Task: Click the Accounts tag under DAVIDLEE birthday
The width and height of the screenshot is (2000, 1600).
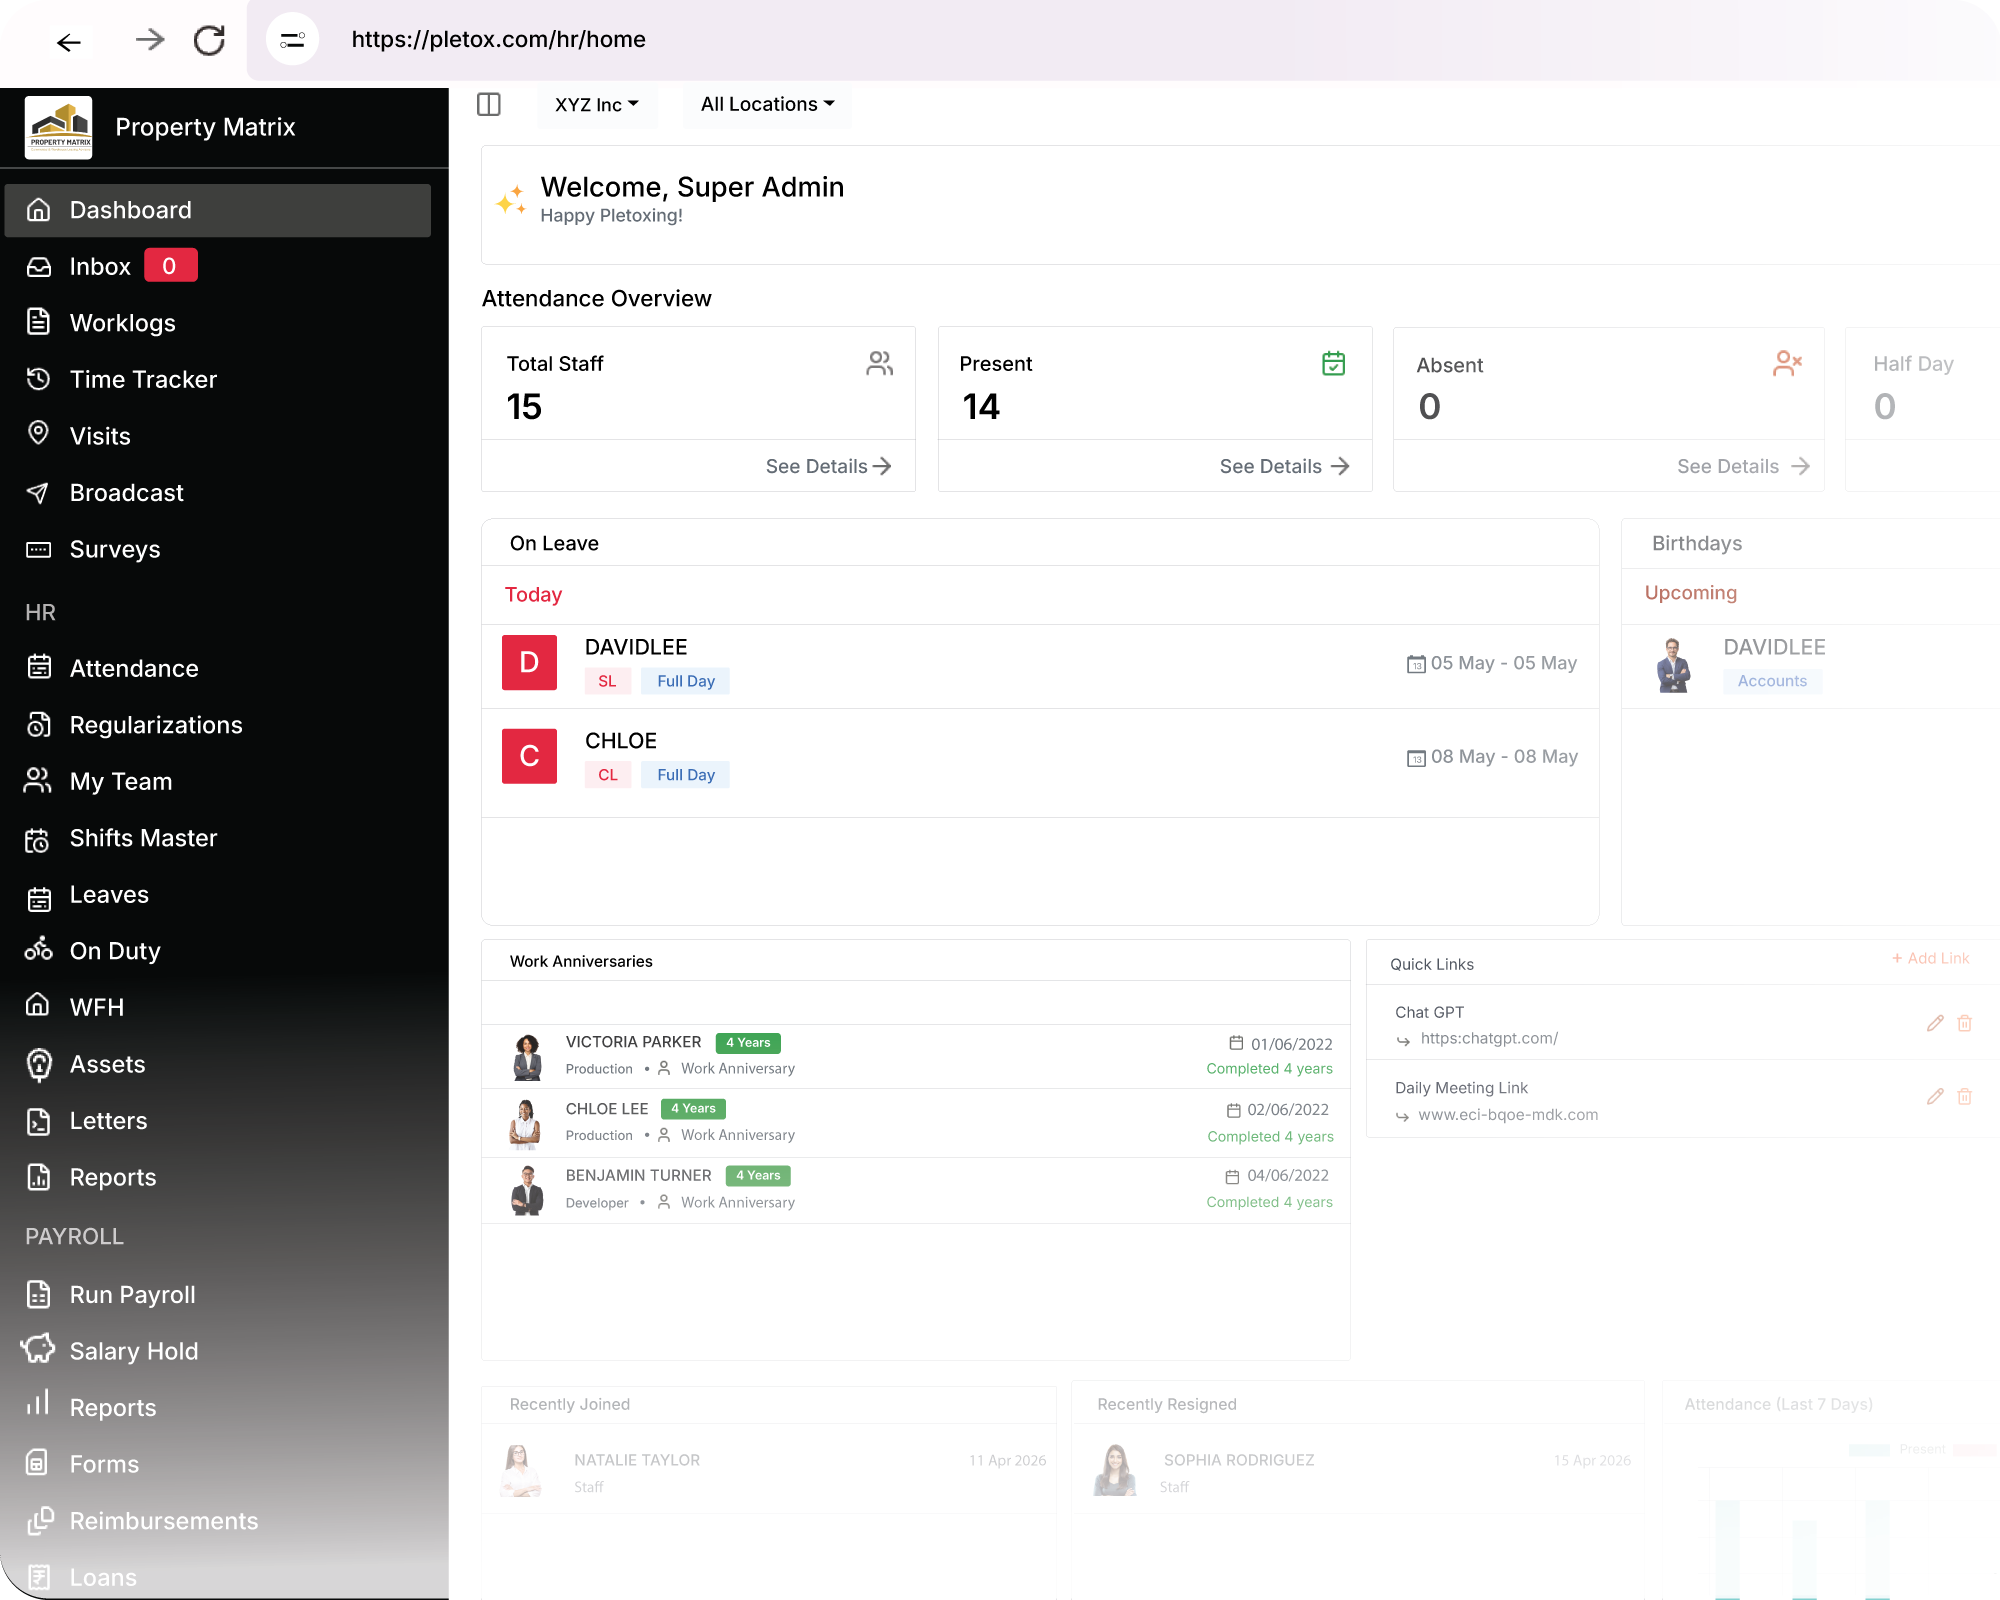Action: 1772,681
